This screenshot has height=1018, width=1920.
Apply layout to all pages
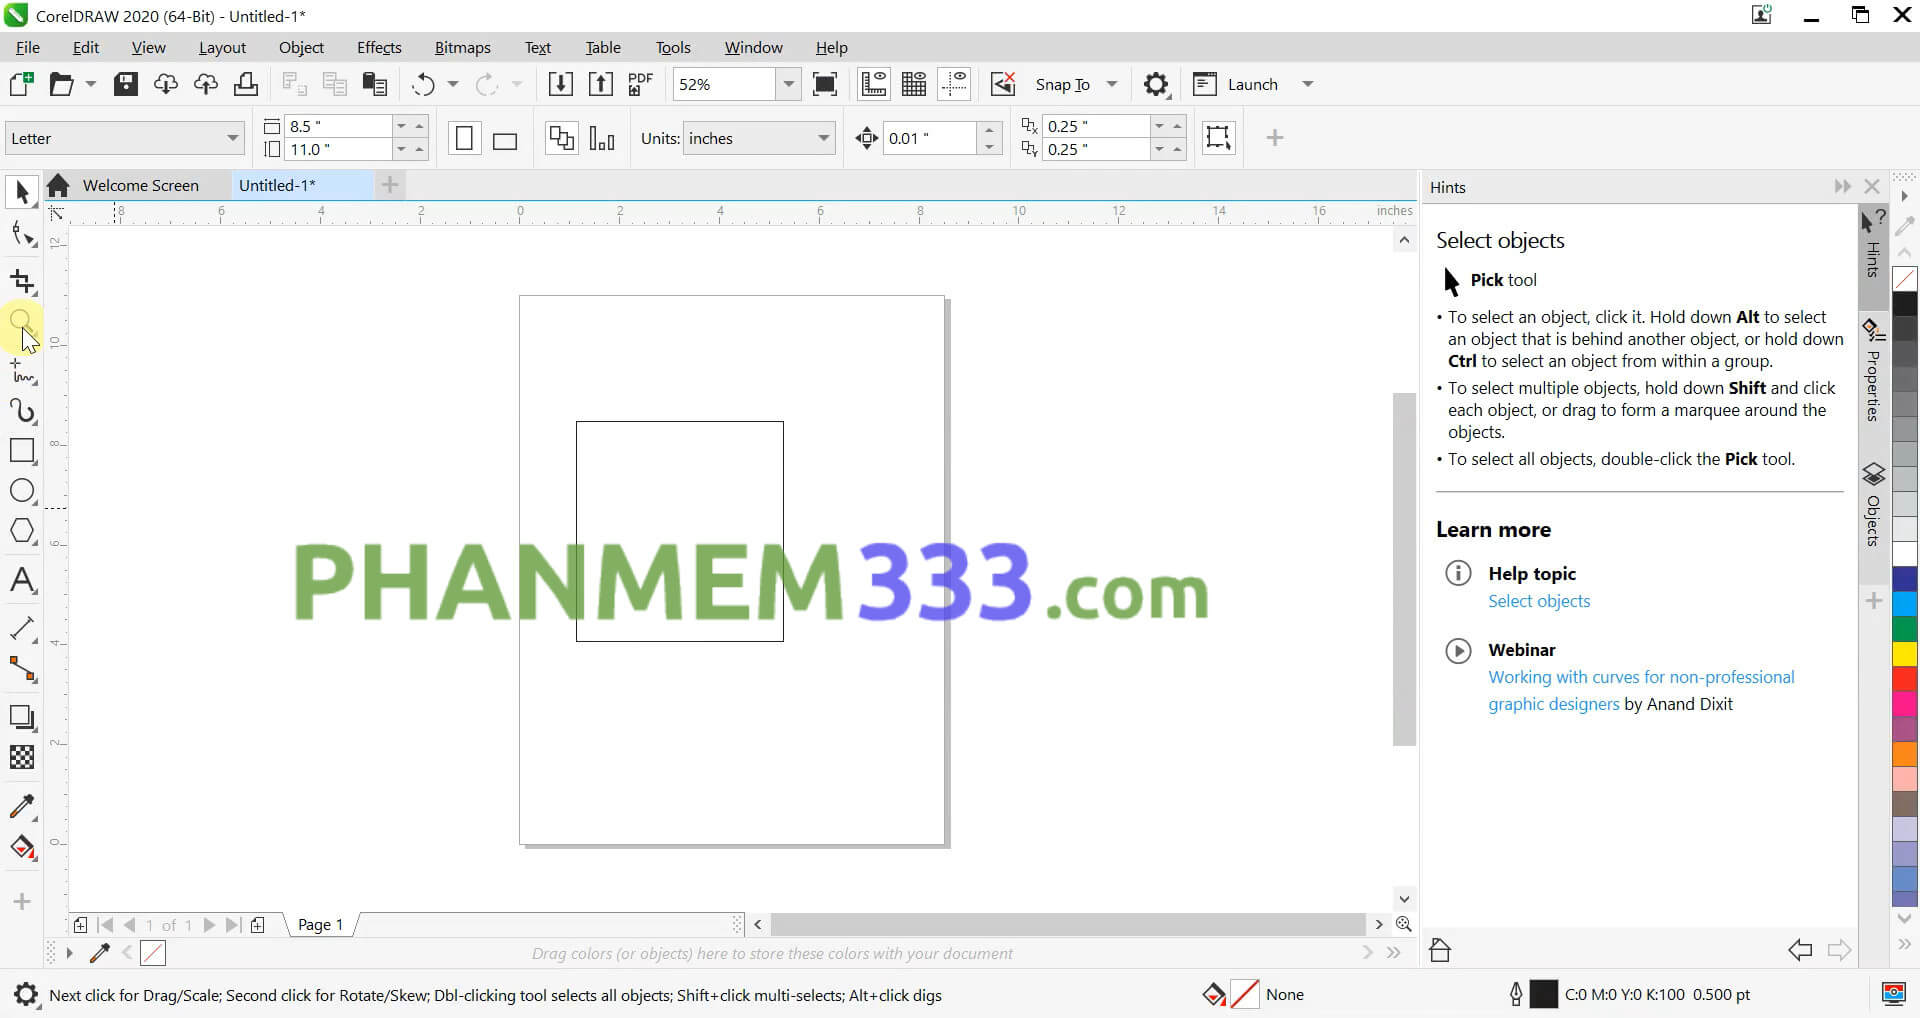tap(562, 138)
